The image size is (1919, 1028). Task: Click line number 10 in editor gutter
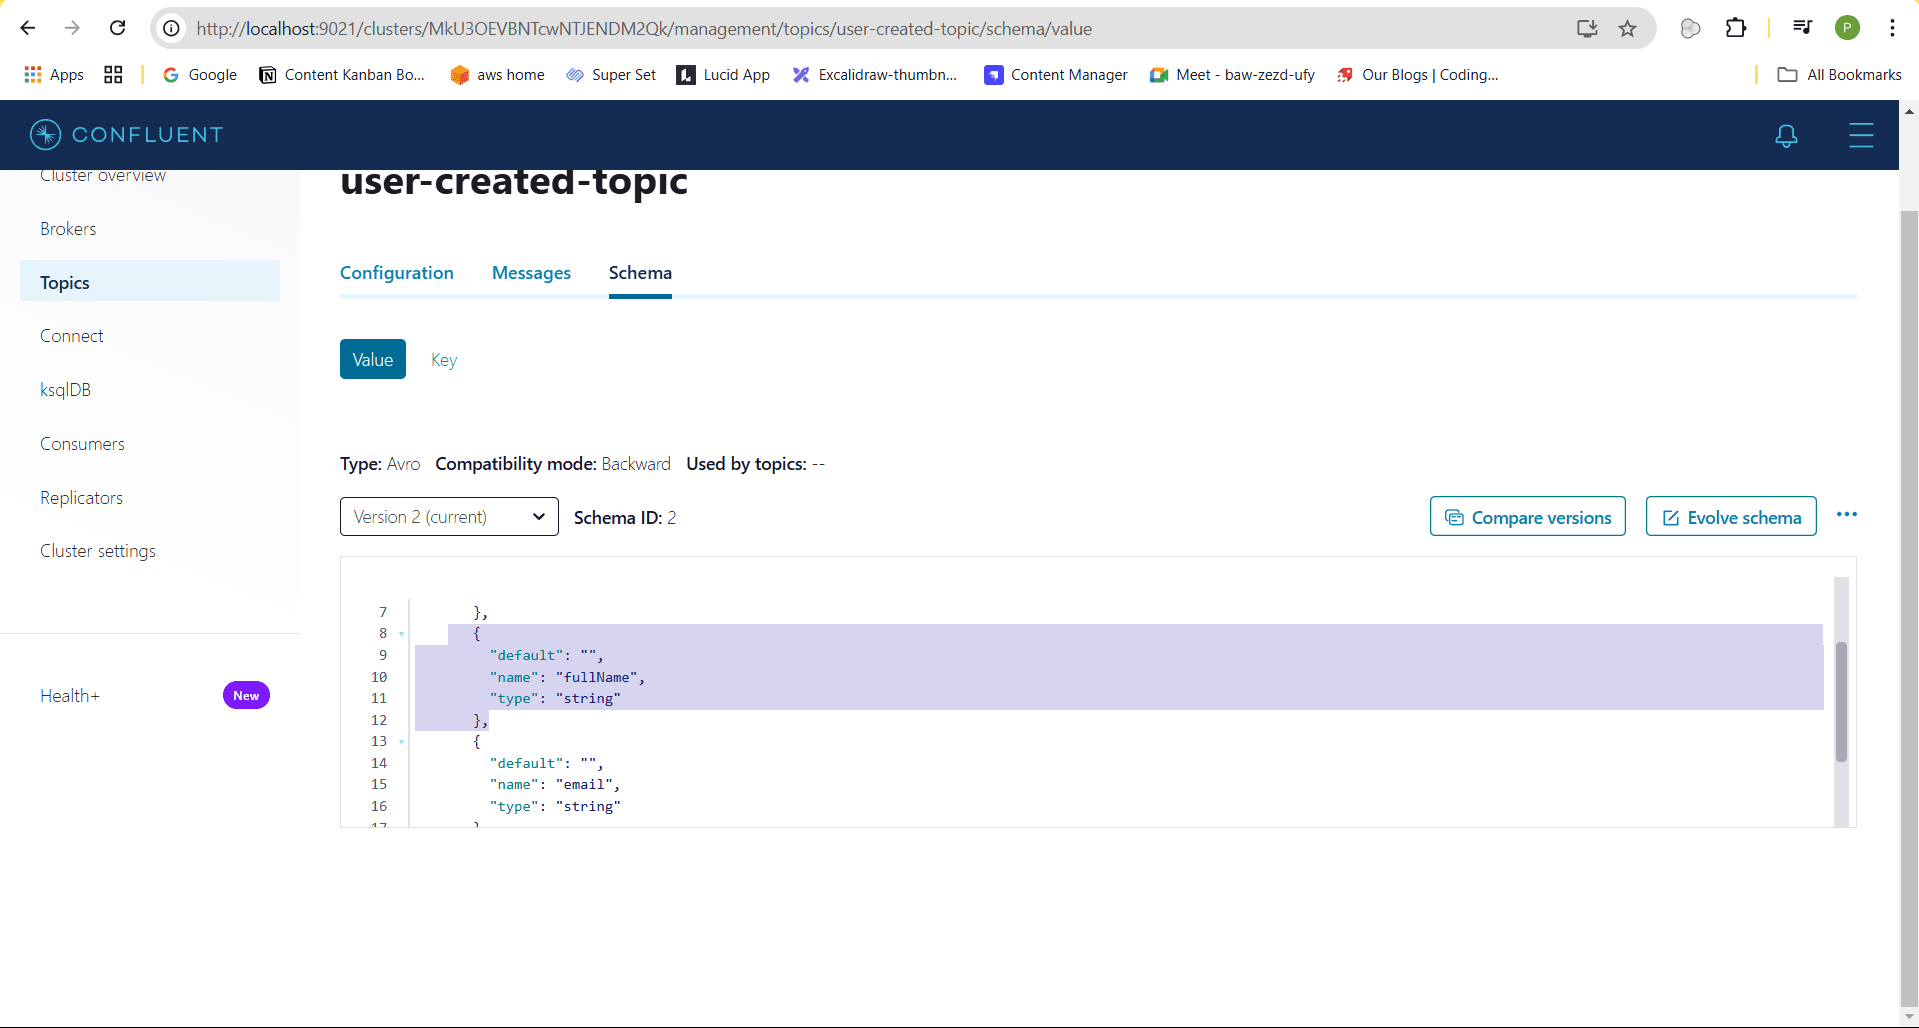[x=379, y=677]
